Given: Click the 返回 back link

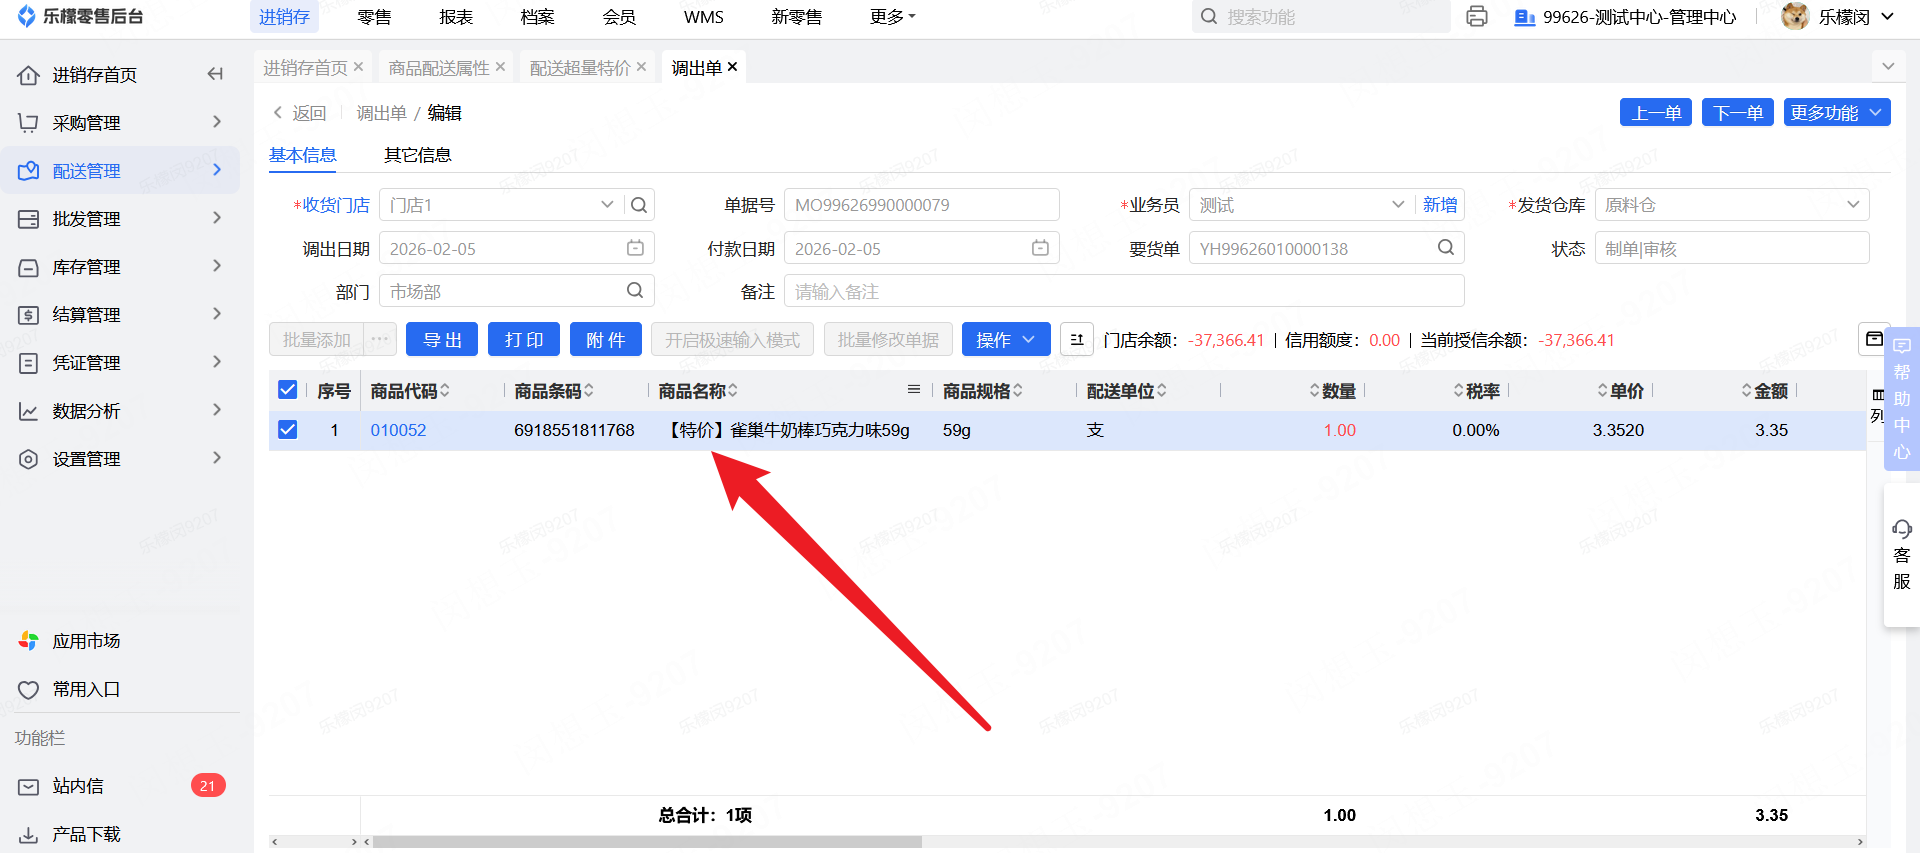Looking at the screenshot, I should pos(299,113).
